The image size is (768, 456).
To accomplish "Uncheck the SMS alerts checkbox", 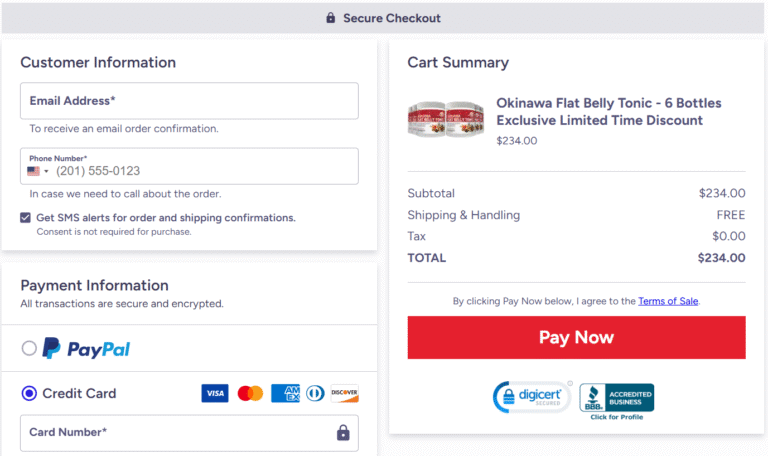I will [x=25, y=217].
